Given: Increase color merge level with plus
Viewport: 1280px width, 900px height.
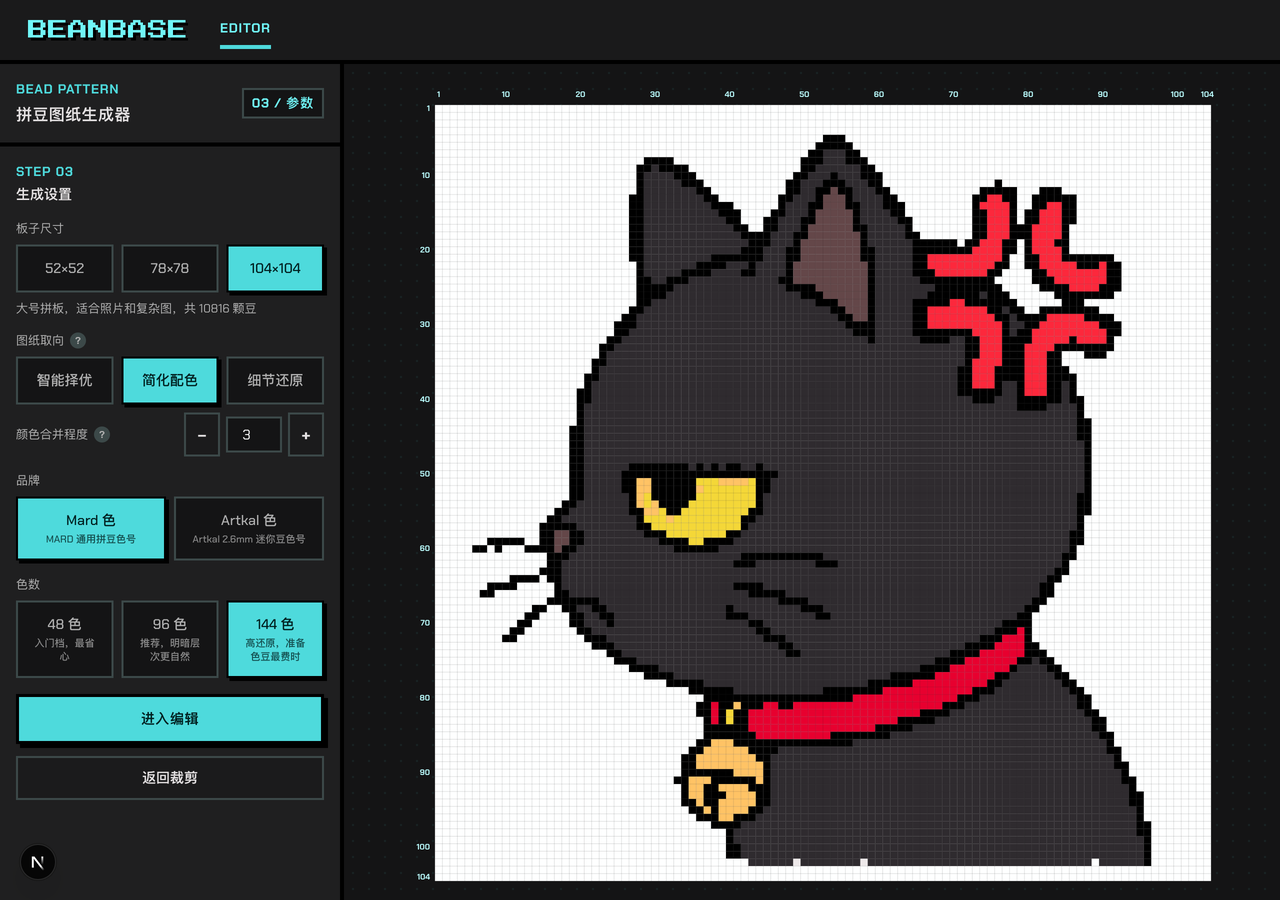Looking at the screenshot, I should [x=306, y=435].
